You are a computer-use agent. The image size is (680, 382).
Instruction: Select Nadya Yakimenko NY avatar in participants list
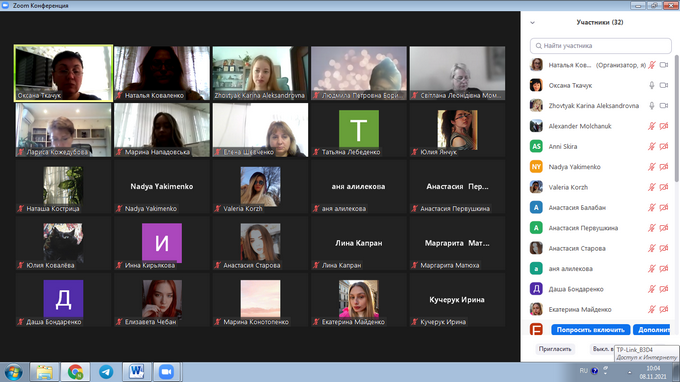536,167
